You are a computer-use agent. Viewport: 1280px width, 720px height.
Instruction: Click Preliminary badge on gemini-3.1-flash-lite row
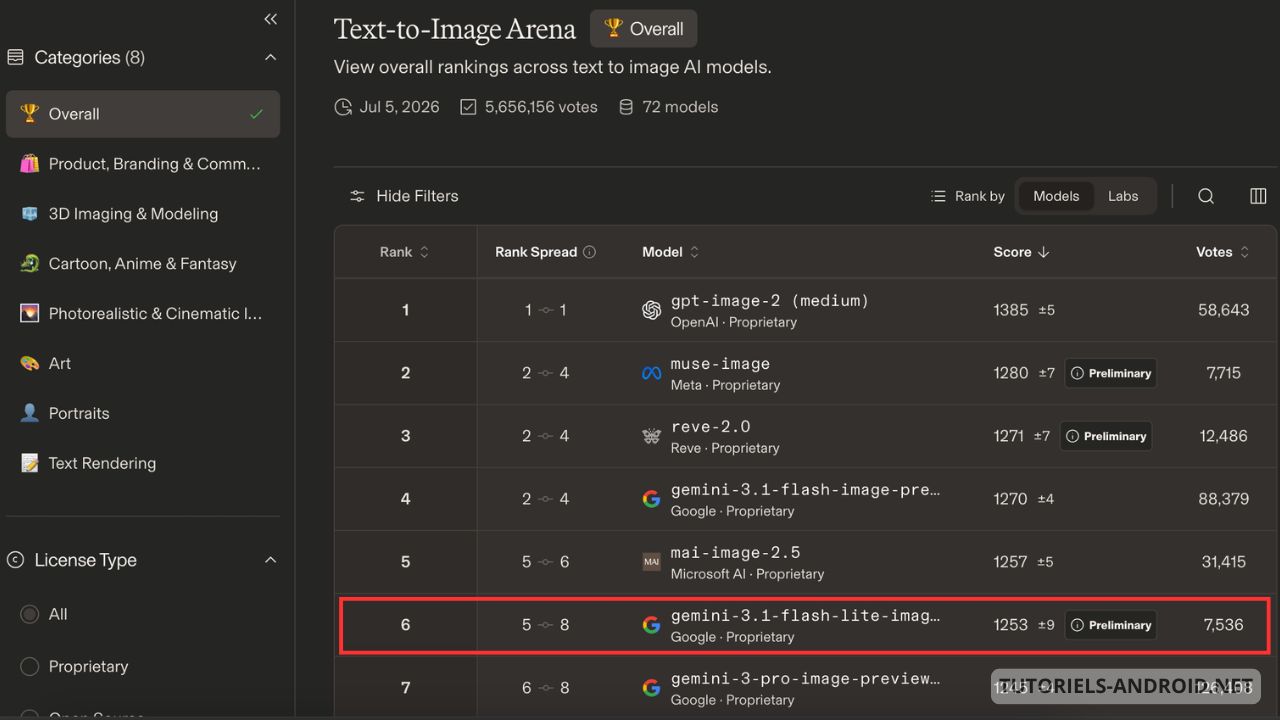click(1110, 625)
